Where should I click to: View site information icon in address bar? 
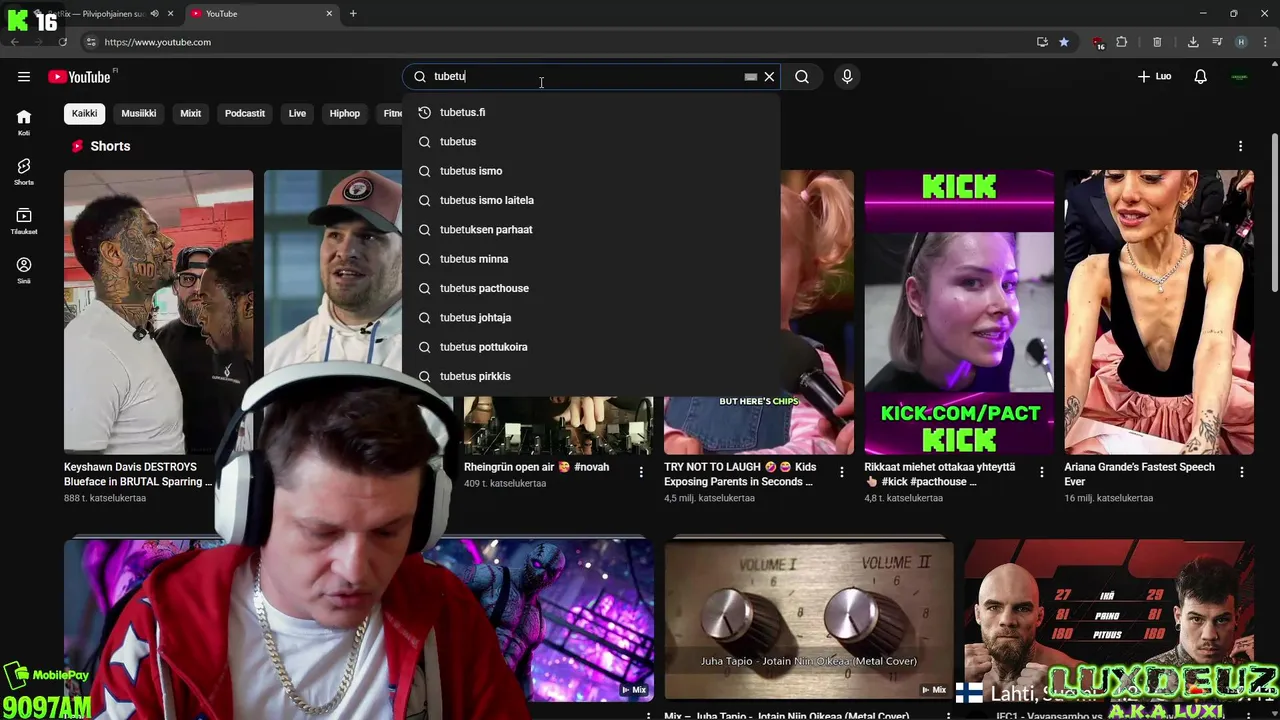coord(91,42)
